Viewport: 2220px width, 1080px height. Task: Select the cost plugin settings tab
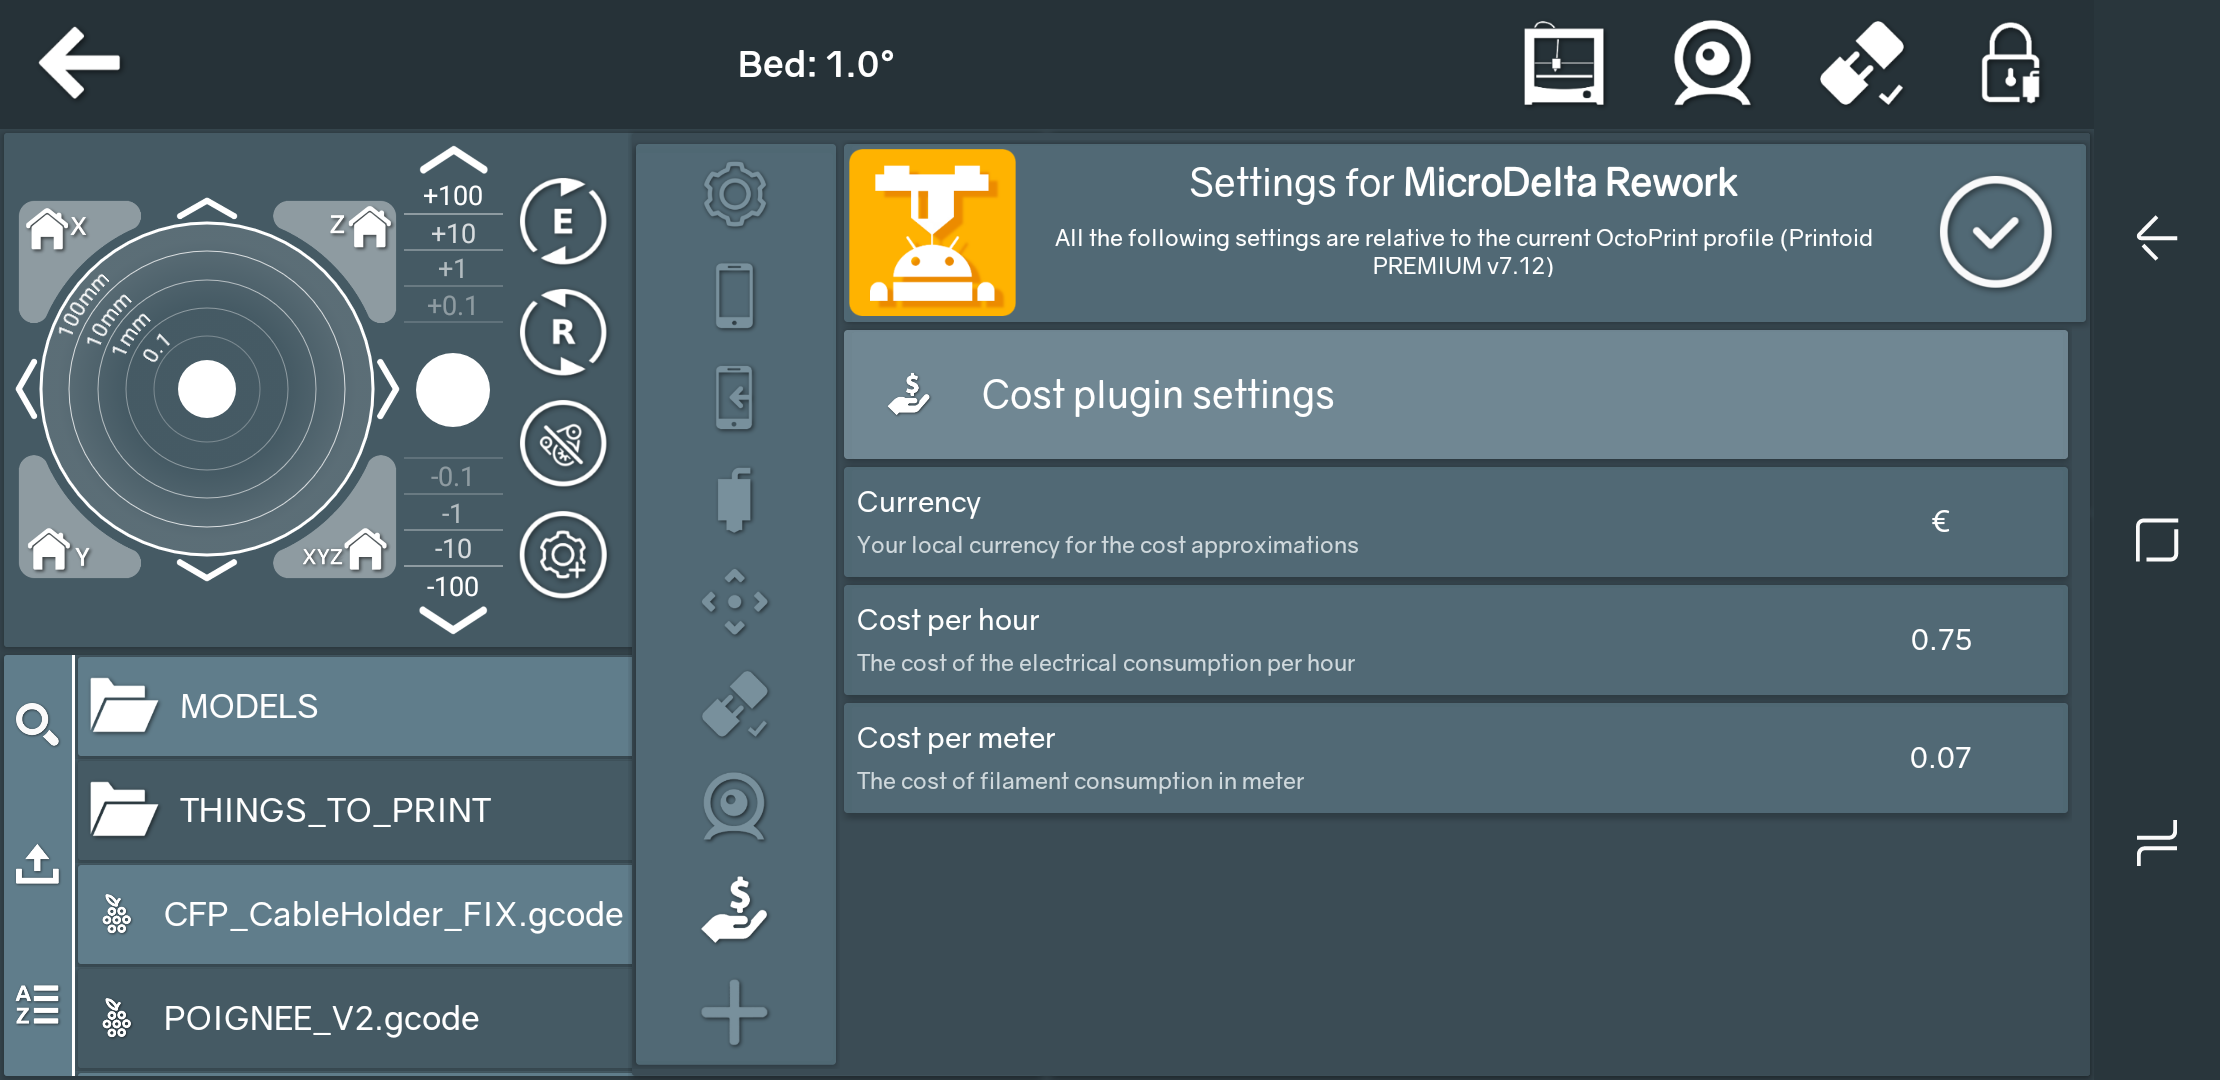[x=735, y=909]
